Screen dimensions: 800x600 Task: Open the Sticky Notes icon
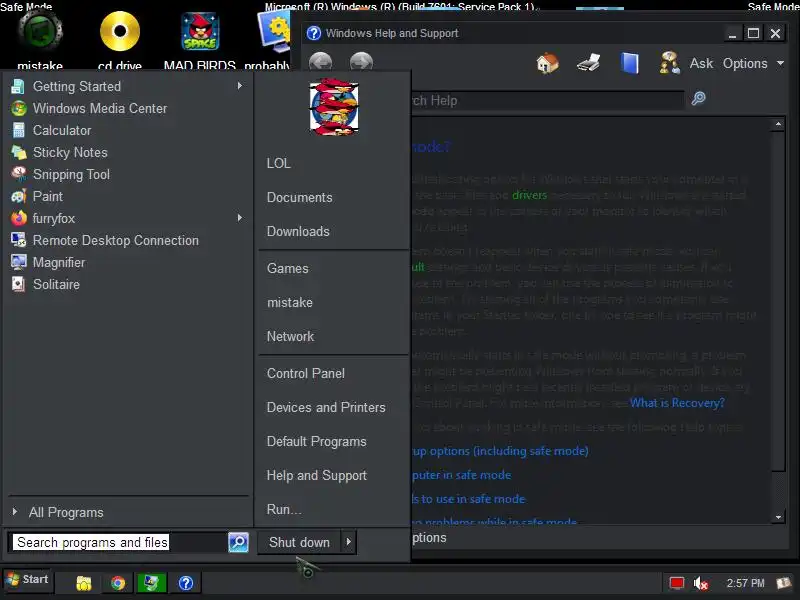pos(18,153)
